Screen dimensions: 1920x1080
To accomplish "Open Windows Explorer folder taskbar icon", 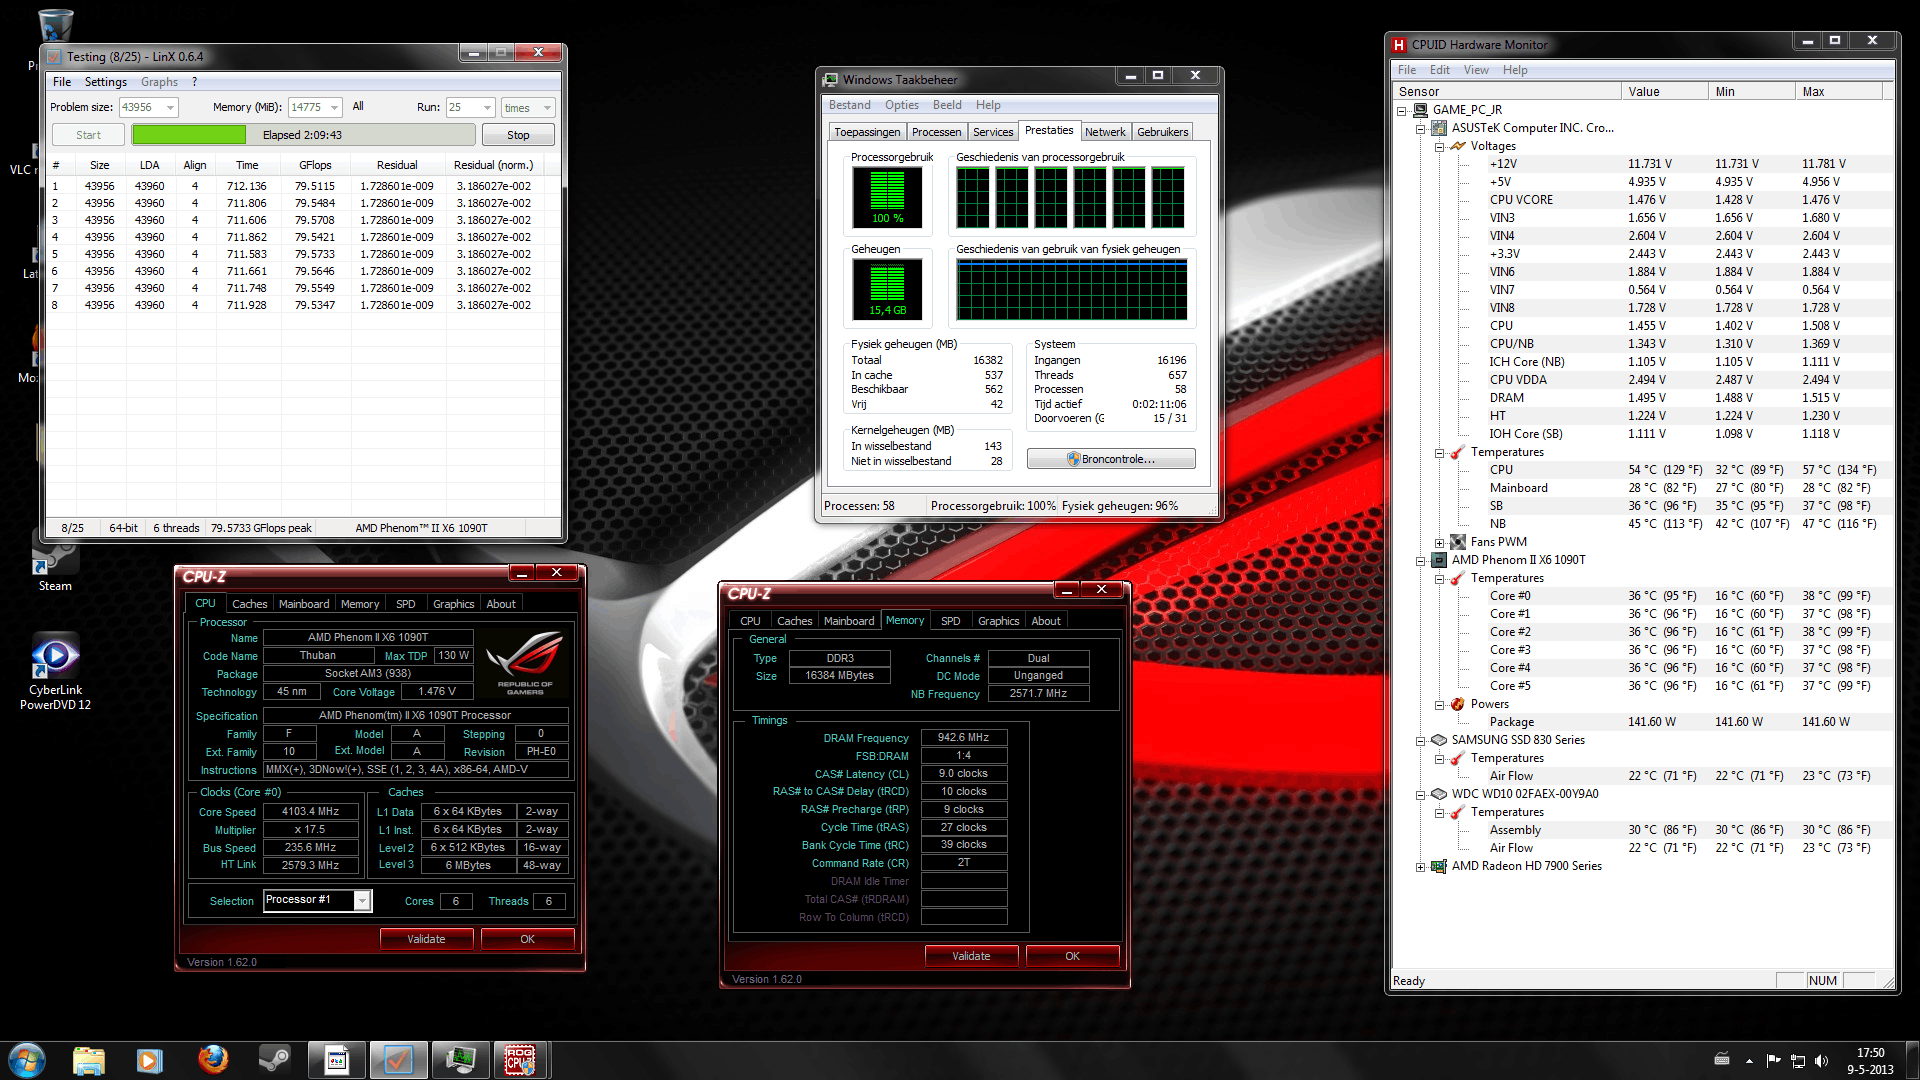I will pos(88,1059).
